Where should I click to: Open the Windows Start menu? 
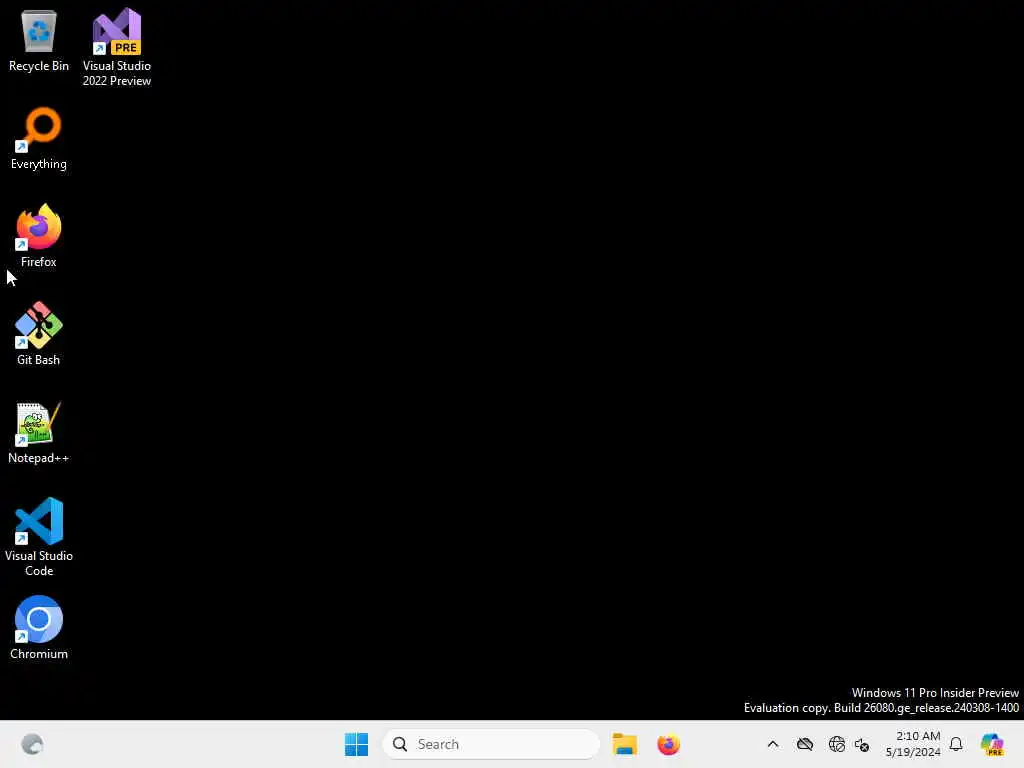click(x=357, y=744)
